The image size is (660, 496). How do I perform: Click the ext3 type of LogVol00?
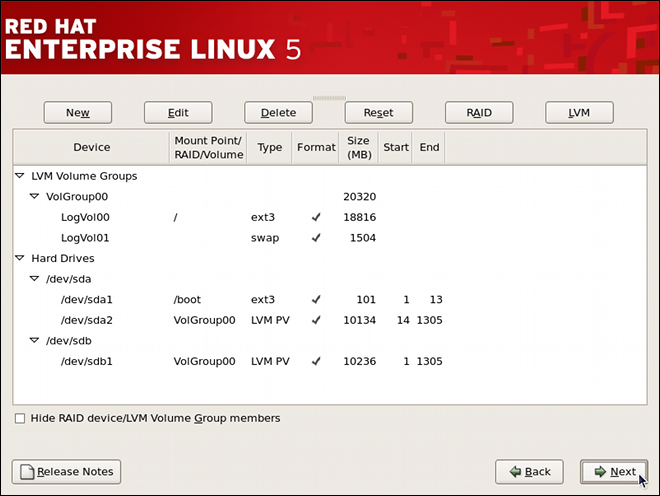tap(263, 217)
